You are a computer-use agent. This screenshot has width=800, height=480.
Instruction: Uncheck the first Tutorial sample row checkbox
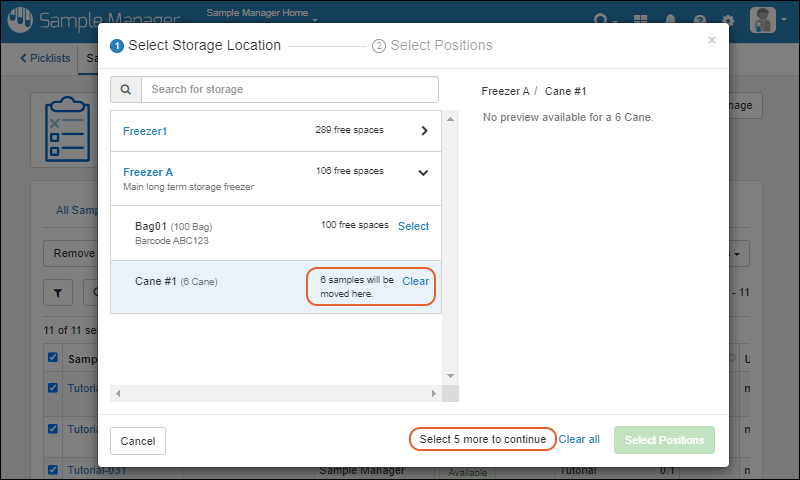click(x=53, y=386)
